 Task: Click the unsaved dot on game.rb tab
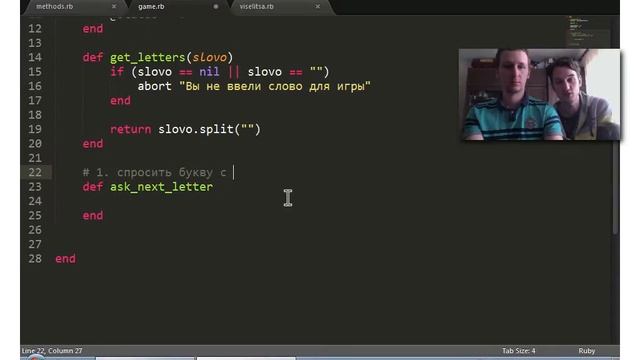point(216,7)
